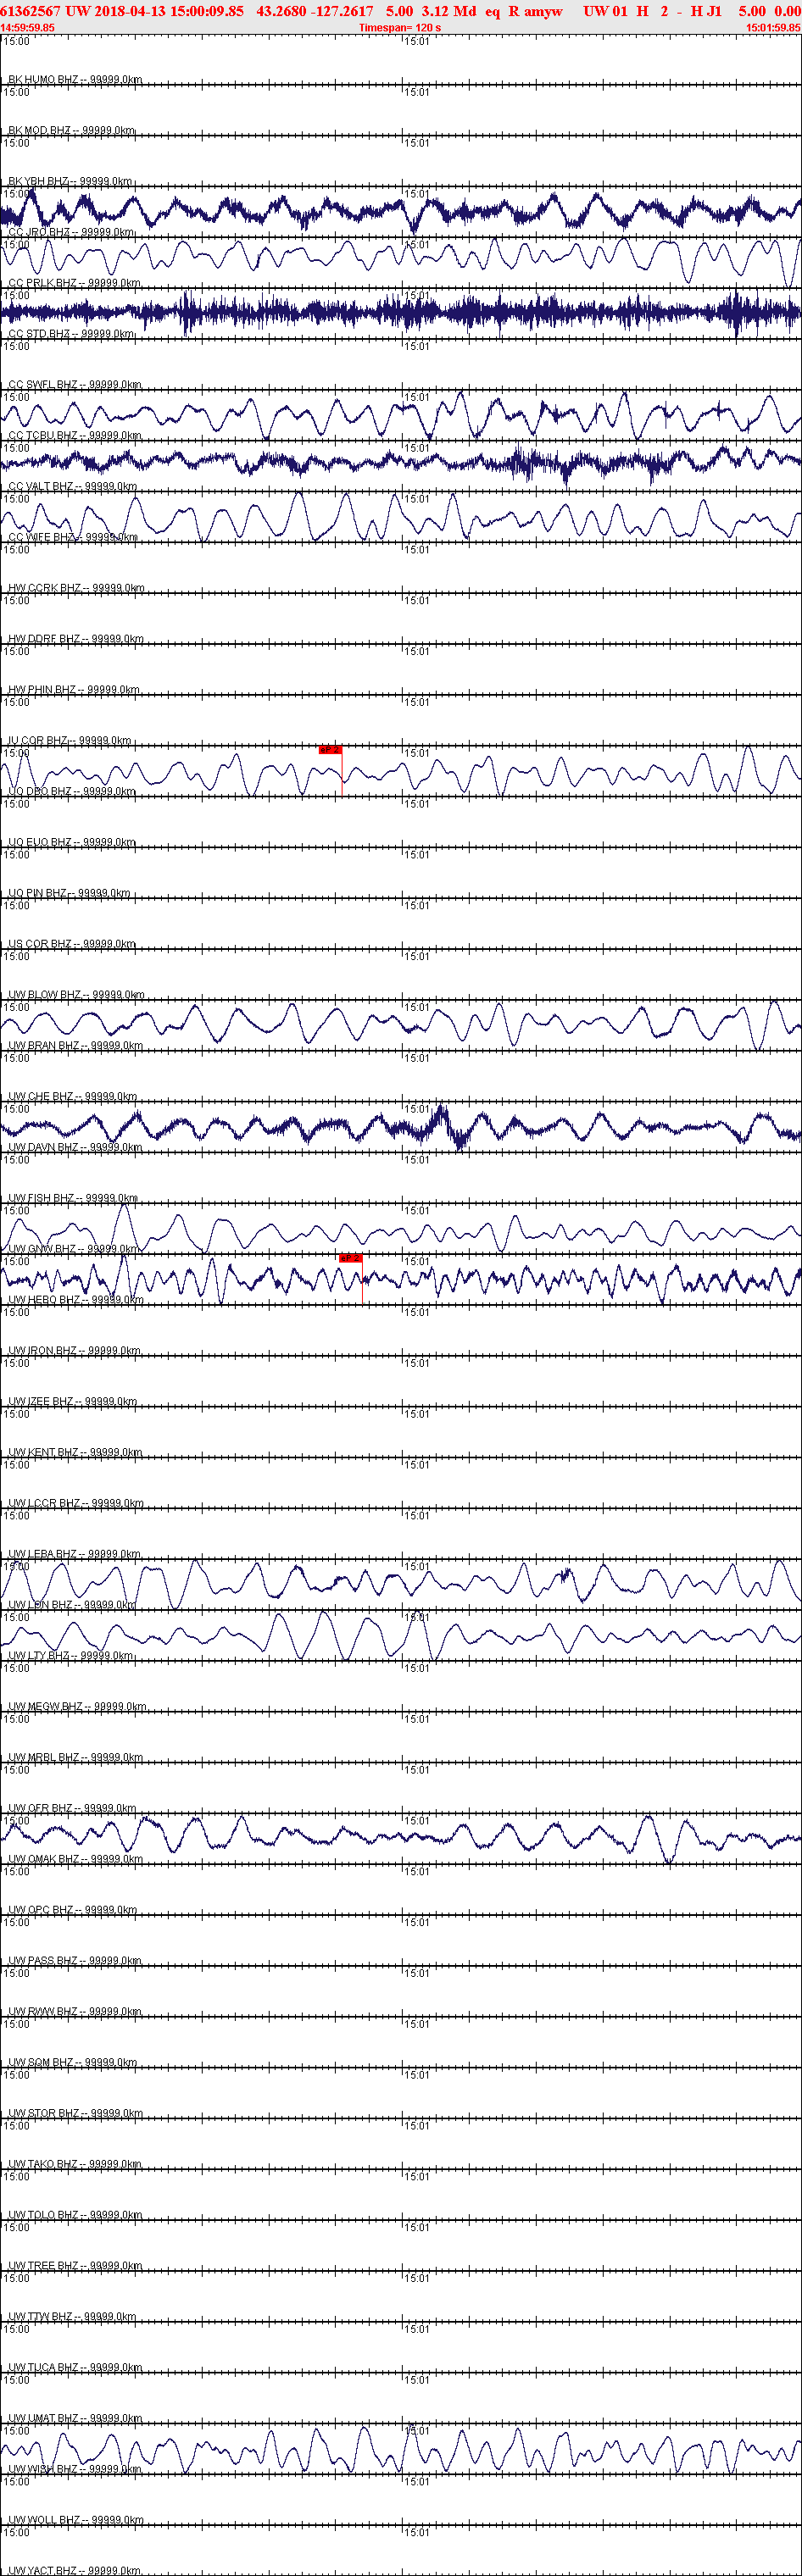Click the end time 15:01:59.85 label
The width and height of the screenshot is (802, 2576).
tap(773, 28)
